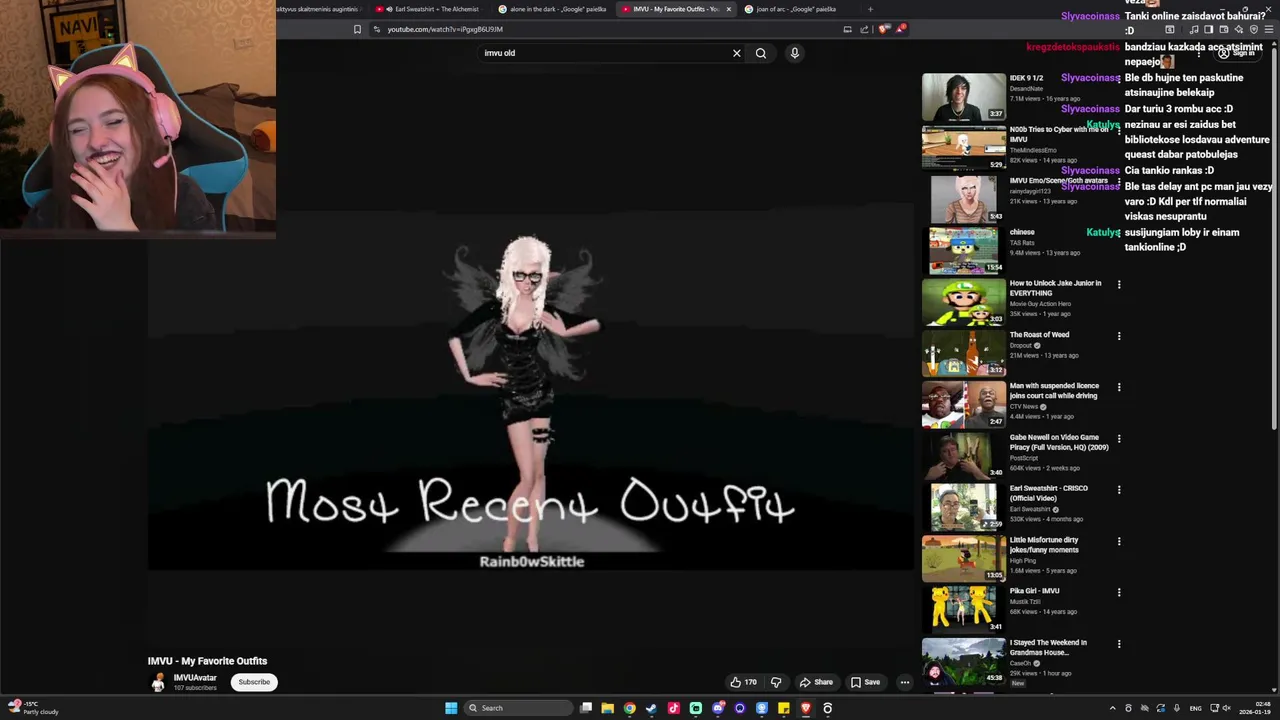Open File Explorer from taskbar

[x=607, y=708]
